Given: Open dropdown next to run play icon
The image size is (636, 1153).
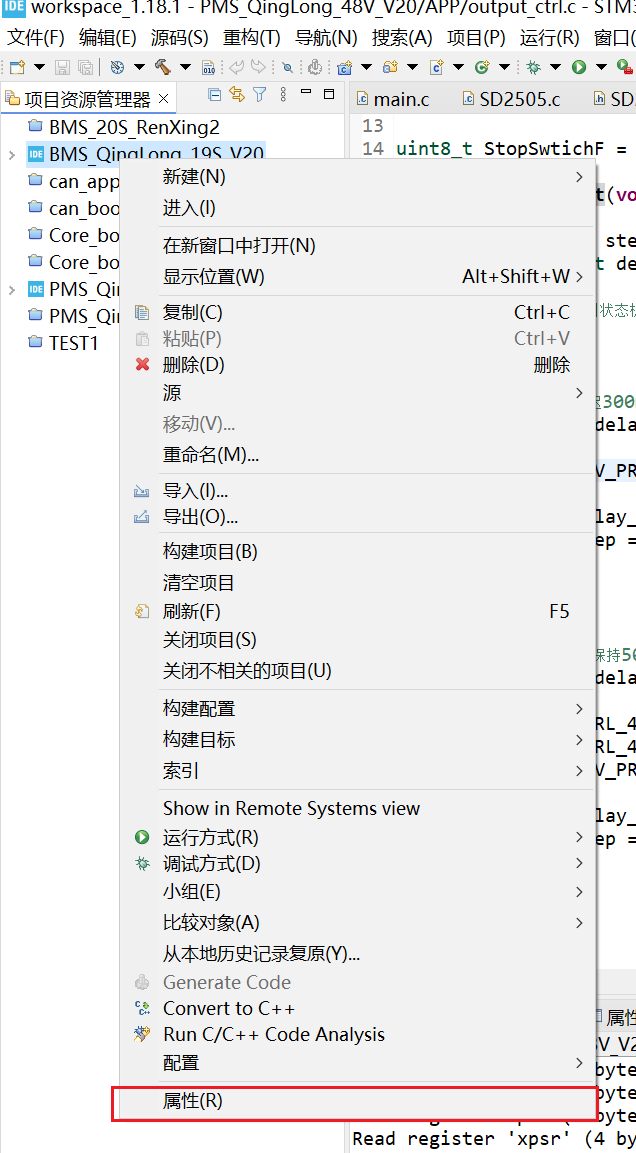Looking at the screenshot, I should pyautogui.click(x=601, y=68).
